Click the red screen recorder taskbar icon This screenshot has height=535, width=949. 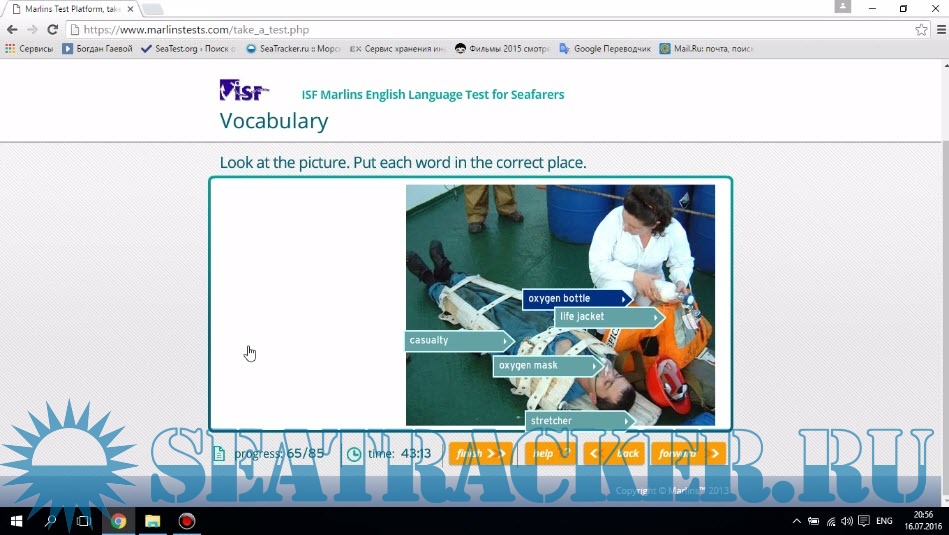[x=186, y=521]
